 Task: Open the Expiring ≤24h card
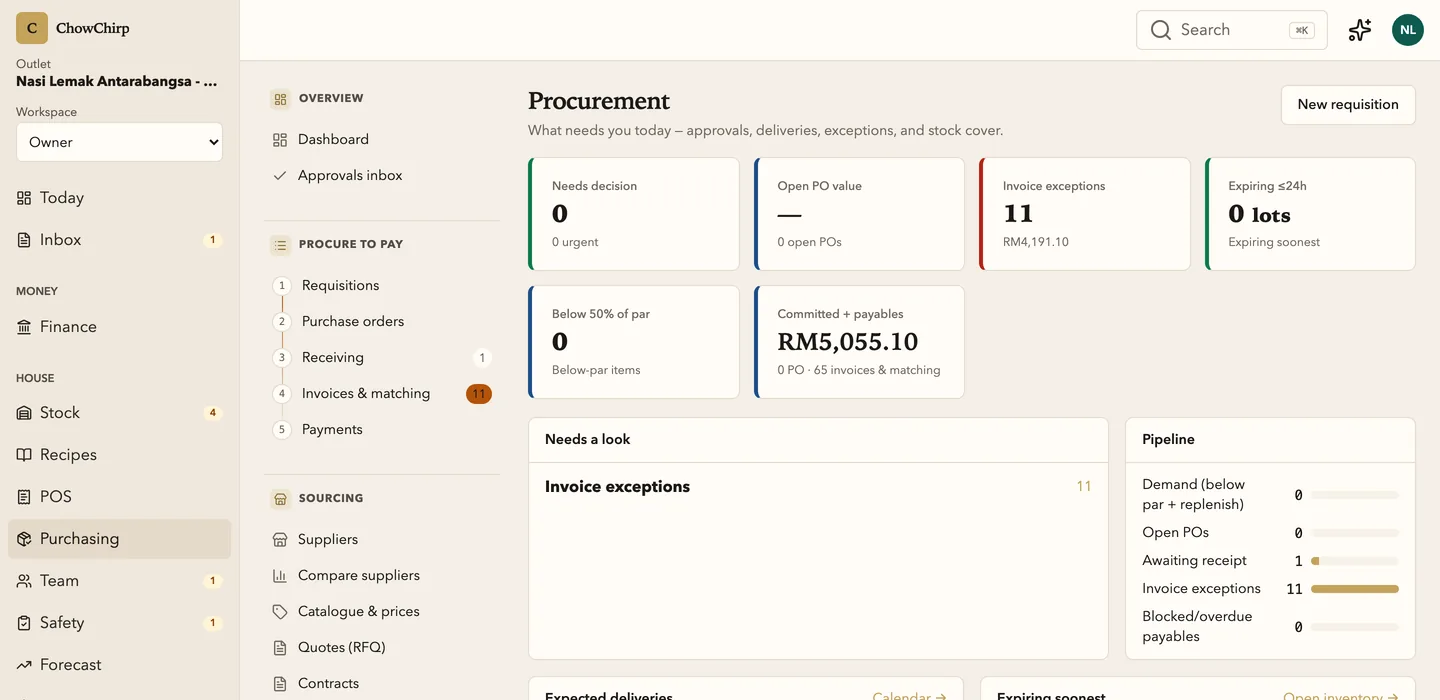[x=1311, y=214]
